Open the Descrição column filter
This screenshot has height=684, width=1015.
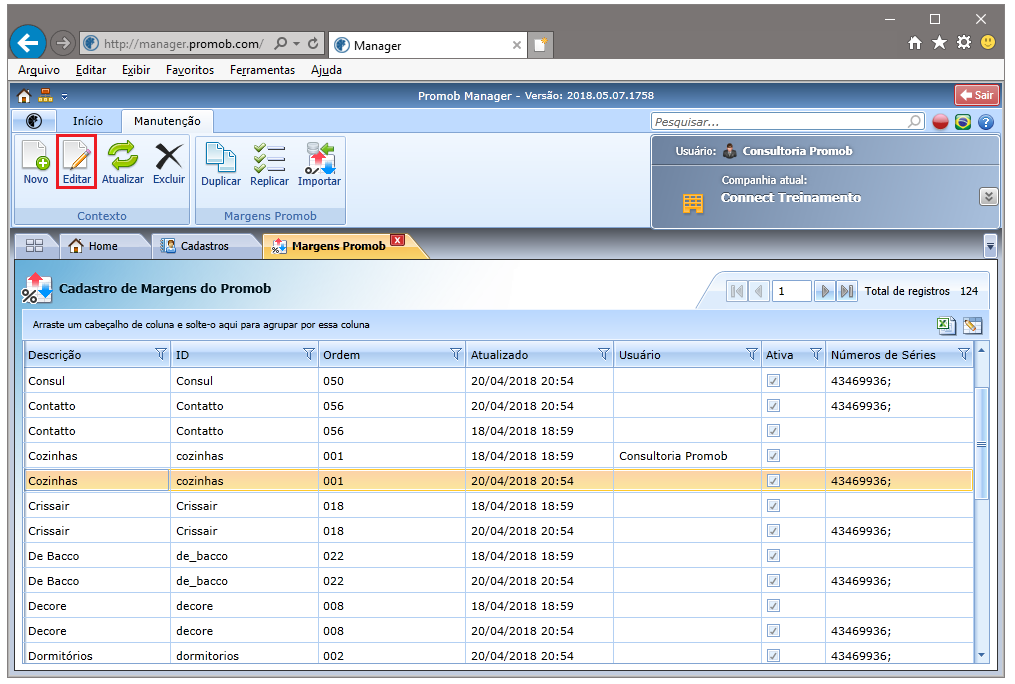(x=161, y=354)
